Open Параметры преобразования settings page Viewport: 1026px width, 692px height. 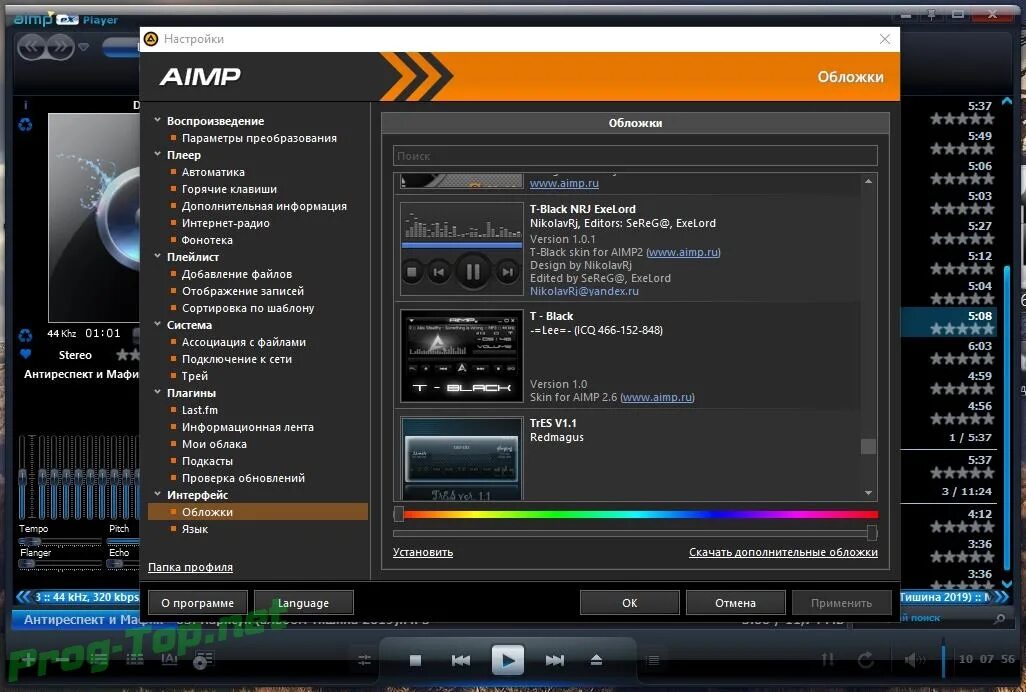coord(259,138)
